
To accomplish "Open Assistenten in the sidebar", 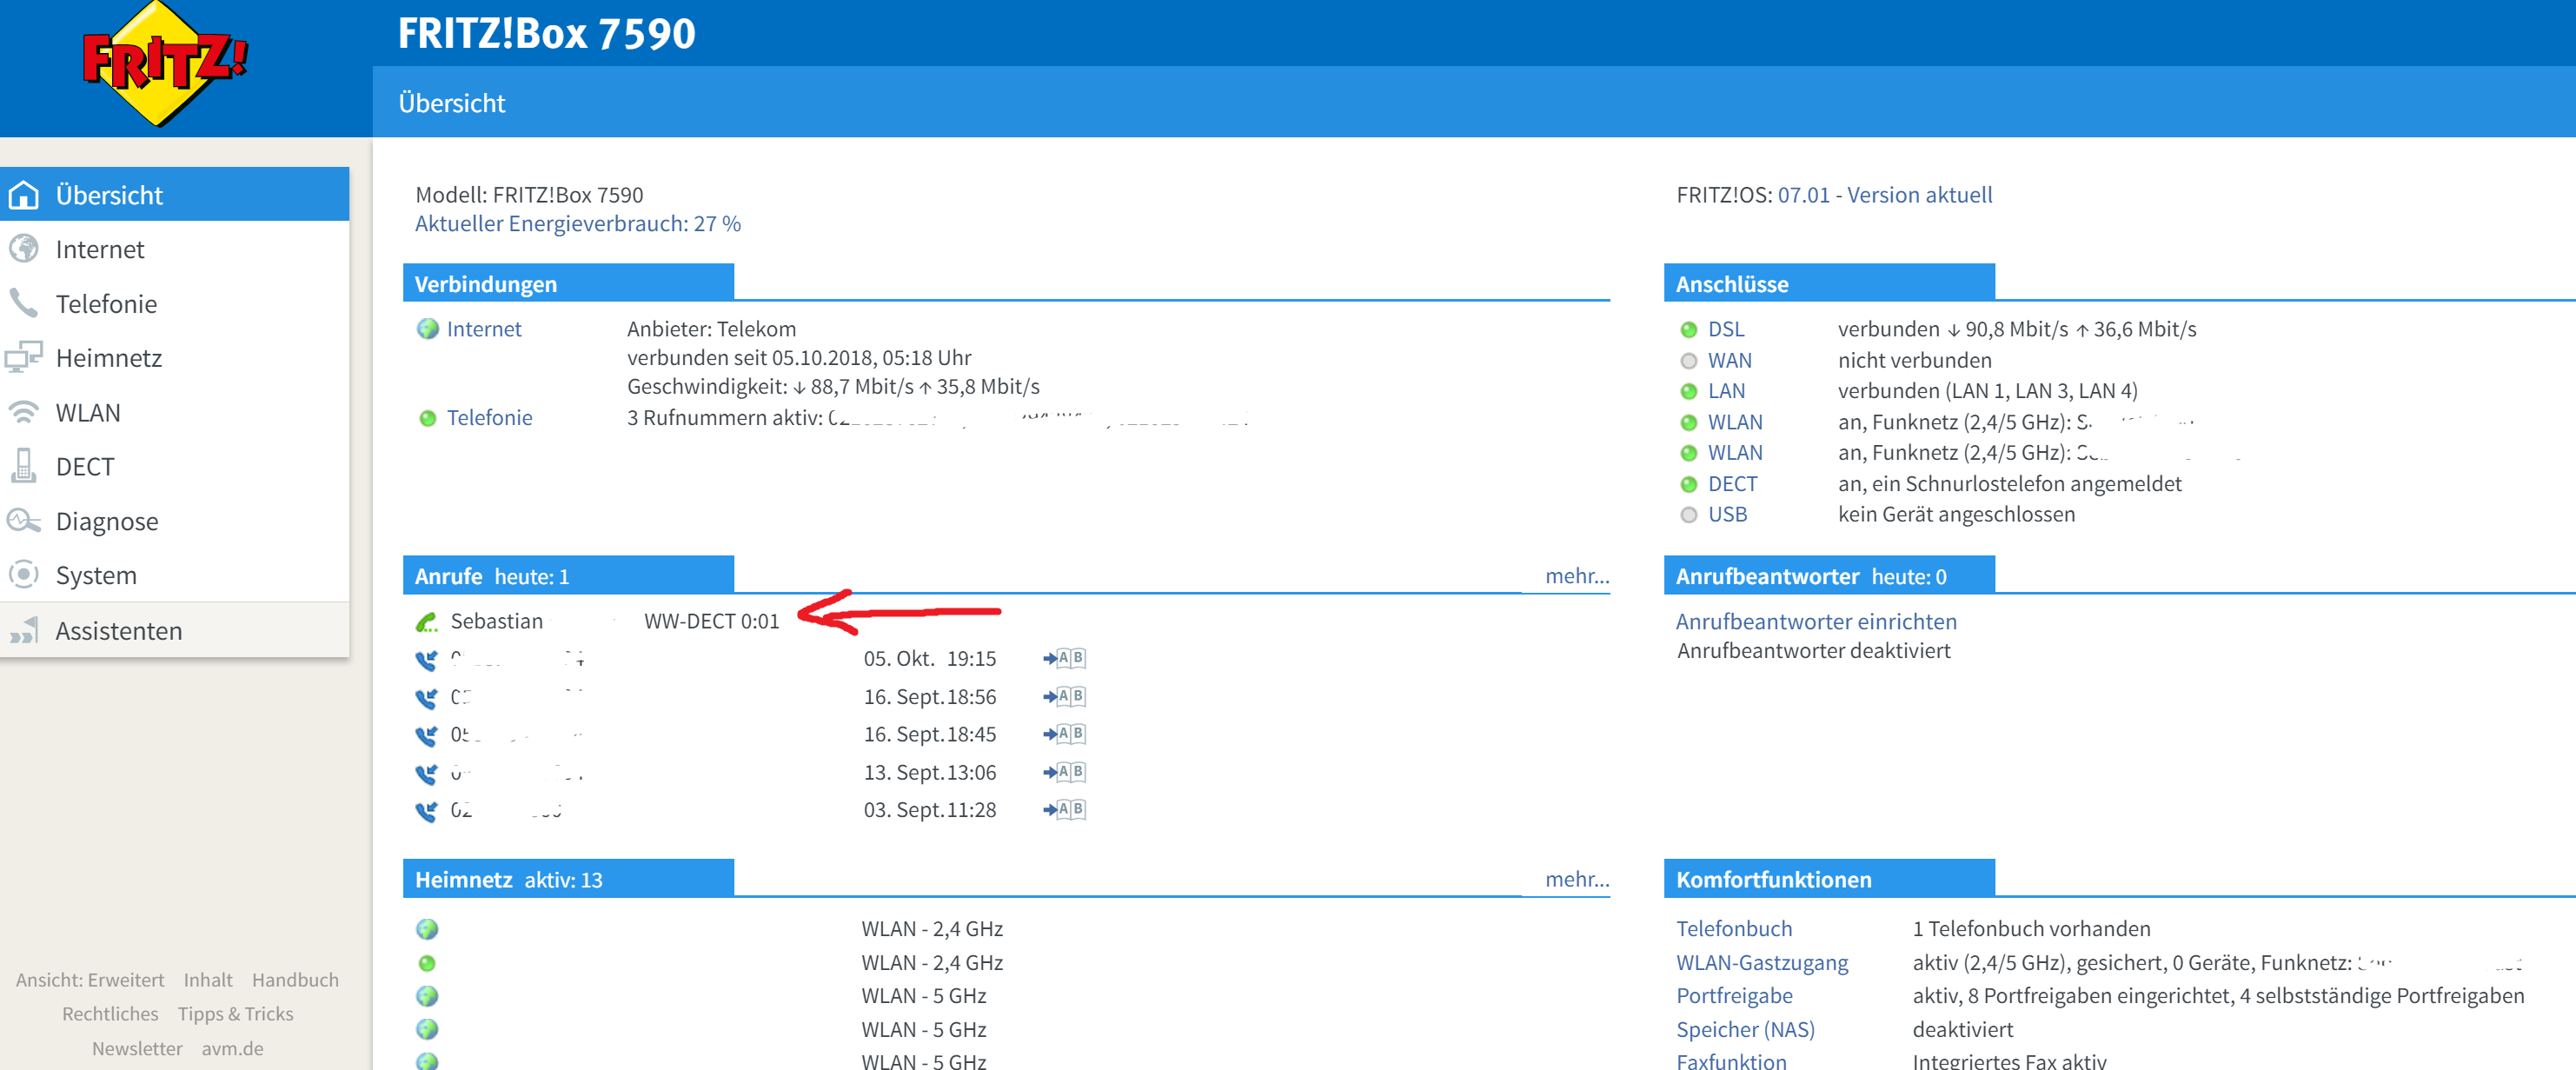I will tap(118, 631).
